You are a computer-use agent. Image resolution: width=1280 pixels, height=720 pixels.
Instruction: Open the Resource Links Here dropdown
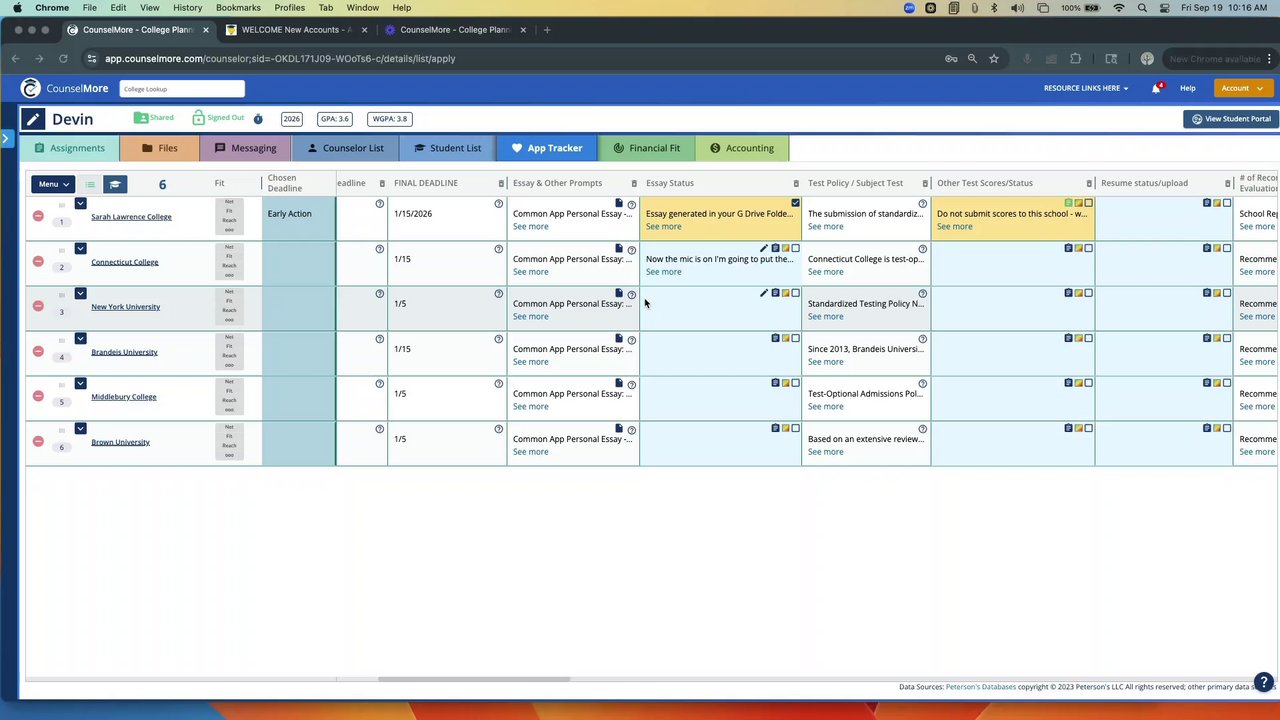coord(1086,88)
